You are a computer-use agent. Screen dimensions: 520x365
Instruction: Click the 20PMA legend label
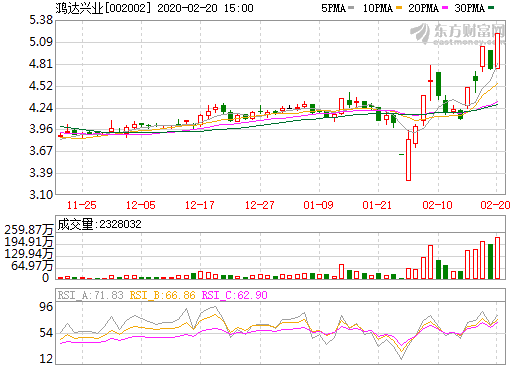click(423, 8)
